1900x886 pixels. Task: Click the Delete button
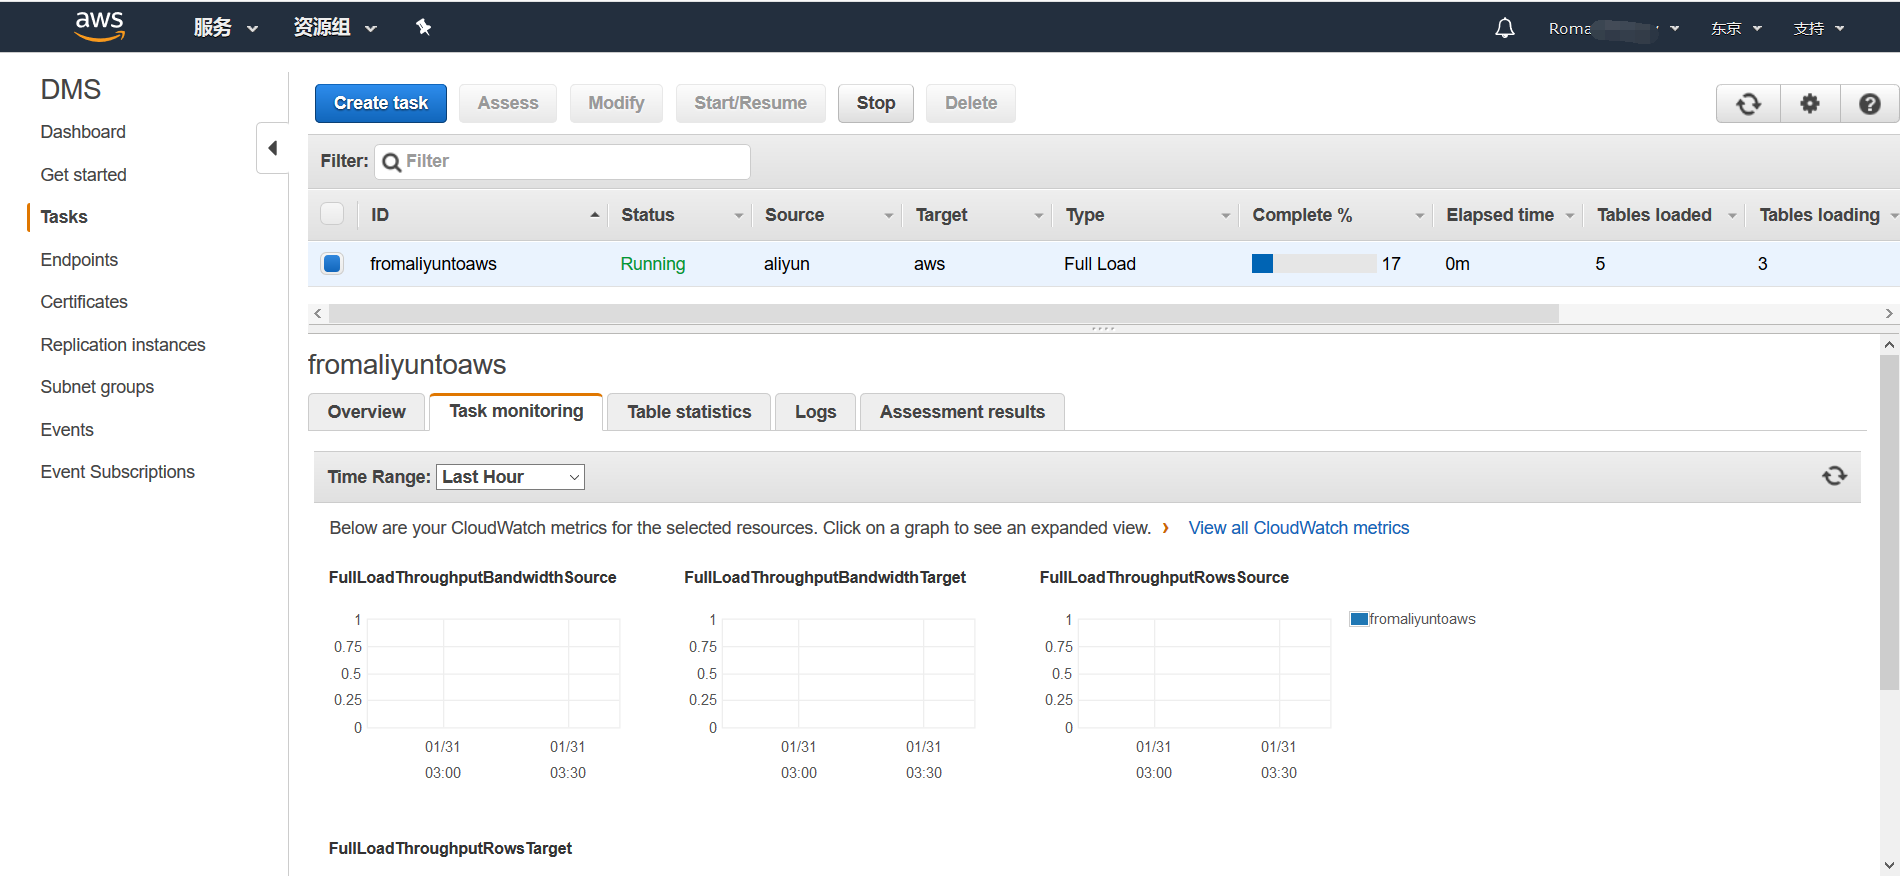tap(971, 103)
